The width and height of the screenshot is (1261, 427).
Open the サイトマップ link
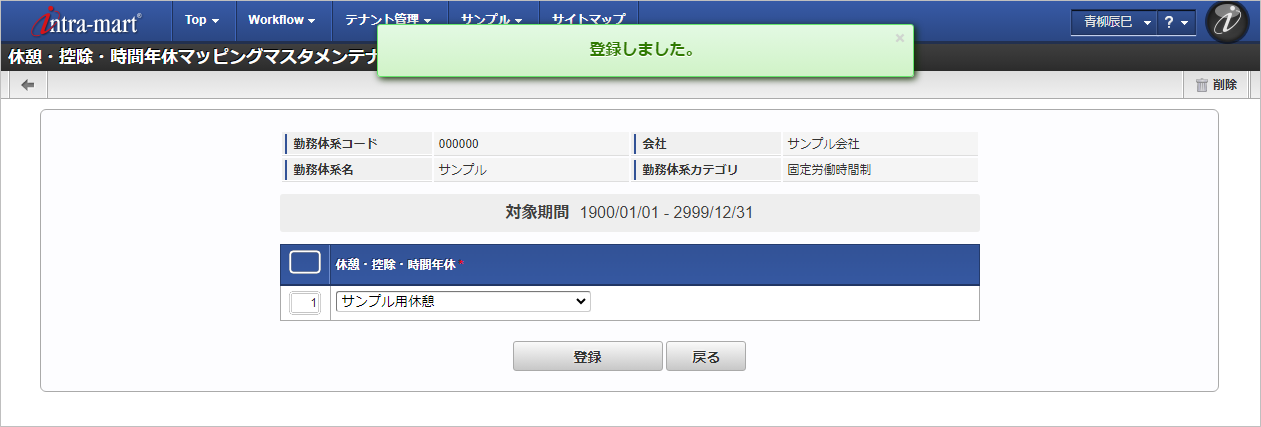click(x=588, y=20)
